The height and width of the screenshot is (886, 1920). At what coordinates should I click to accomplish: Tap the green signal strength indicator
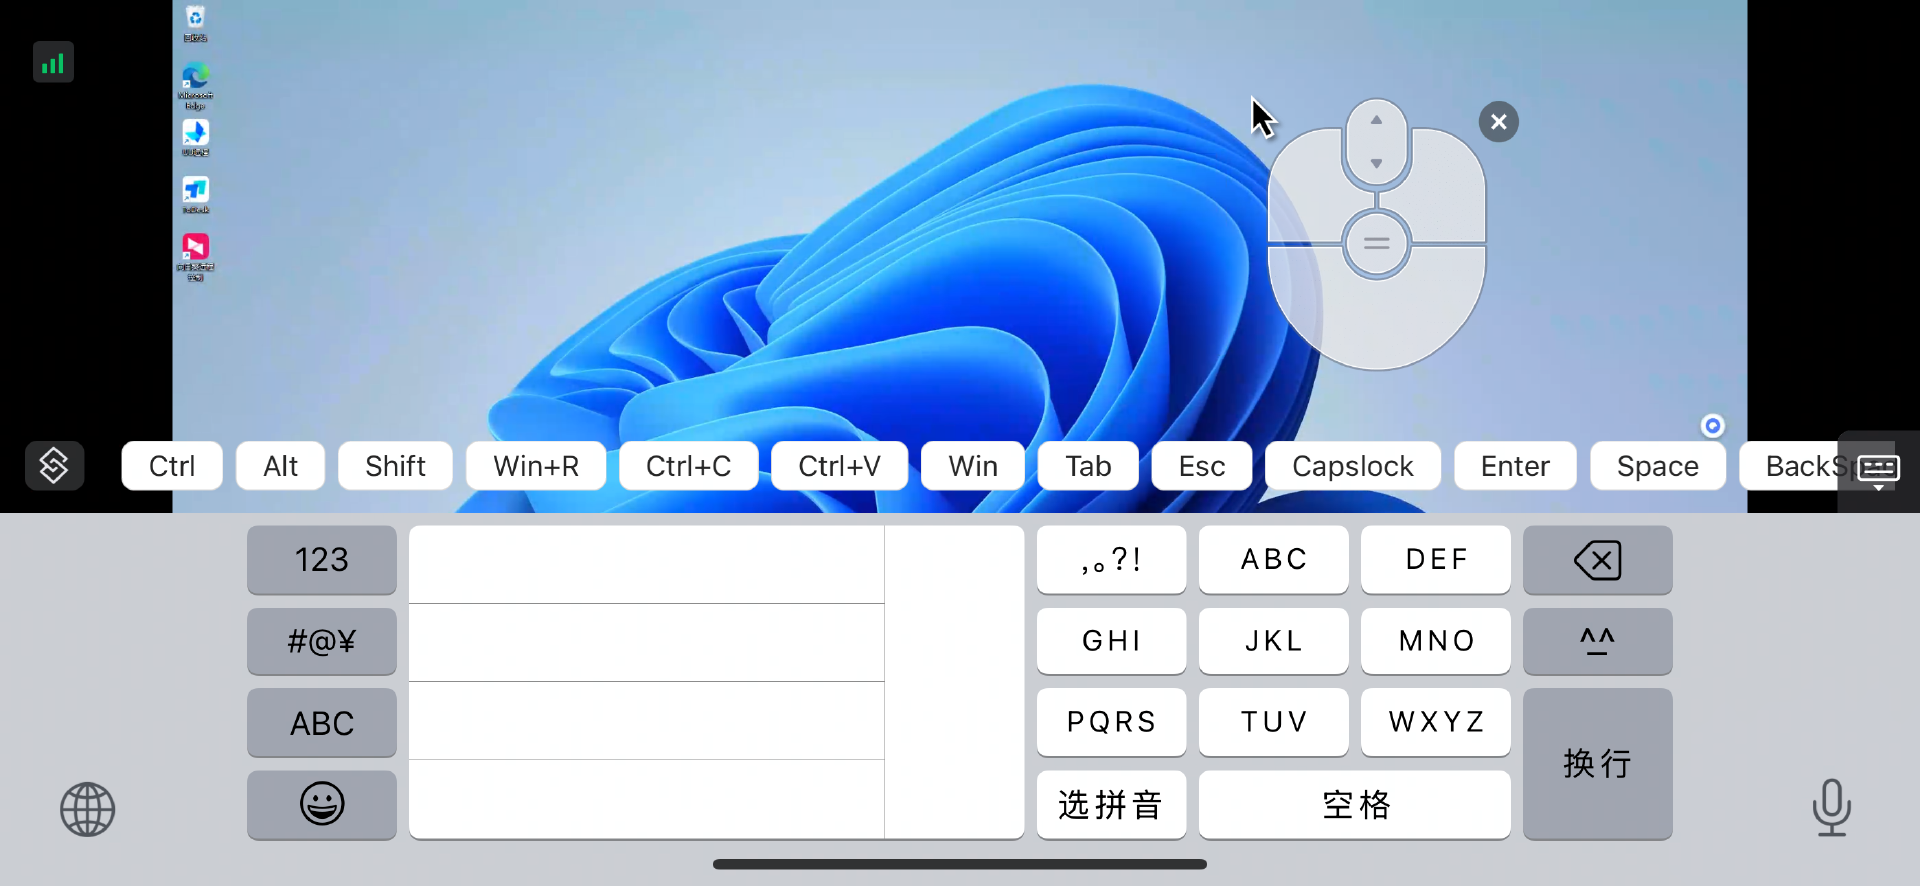(x=53, y=63)
